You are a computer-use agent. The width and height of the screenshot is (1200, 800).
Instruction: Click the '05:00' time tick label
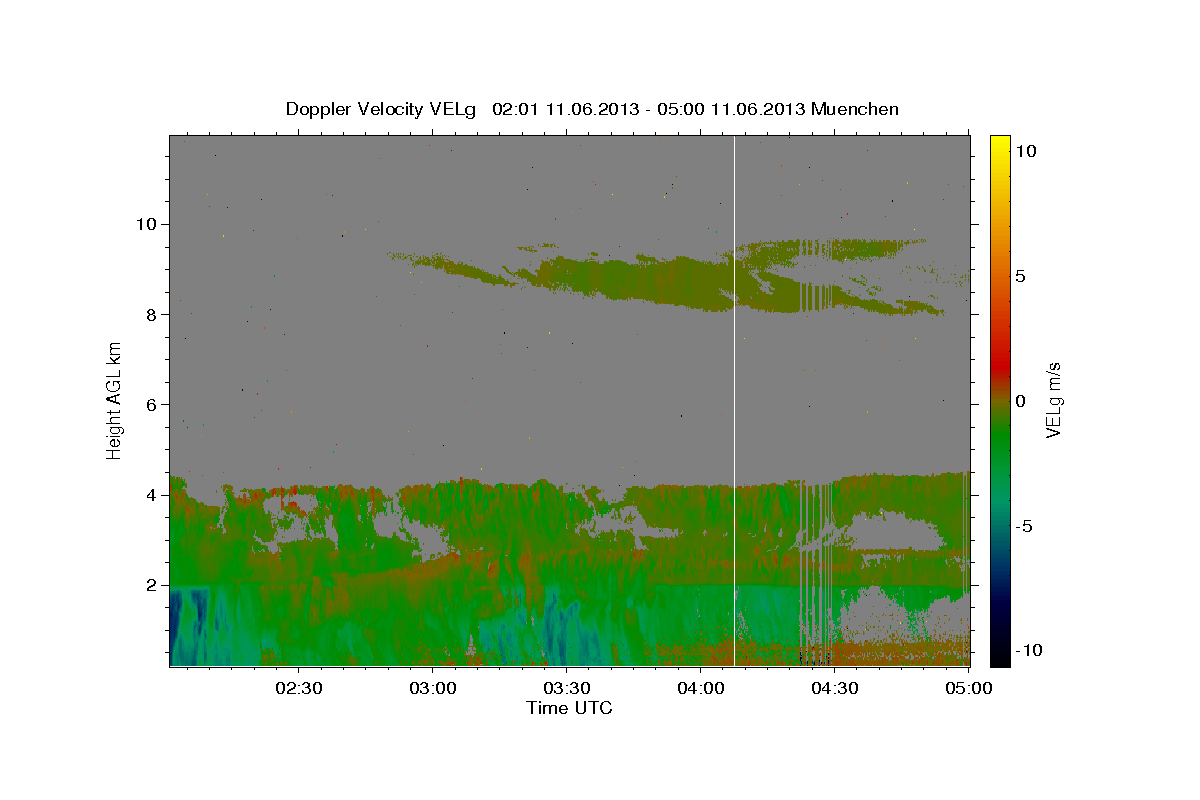pos(968,688)
